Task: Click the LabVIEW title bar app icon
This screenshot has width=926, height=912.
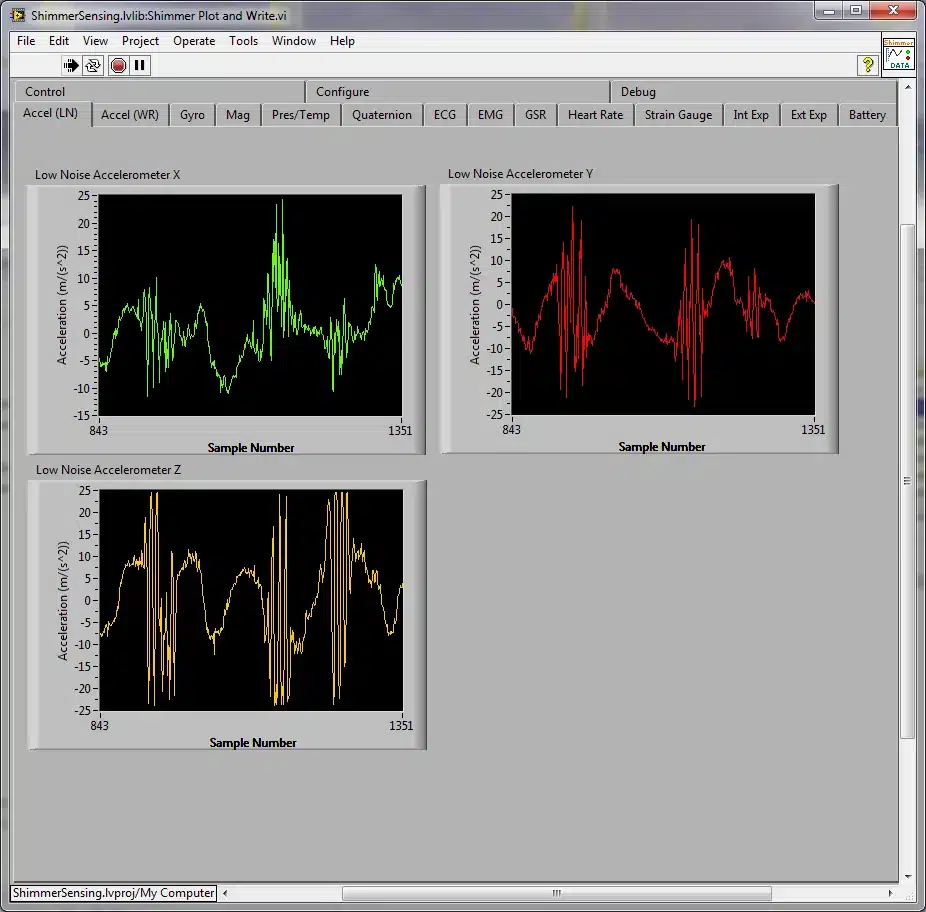Action: (18, 15)
